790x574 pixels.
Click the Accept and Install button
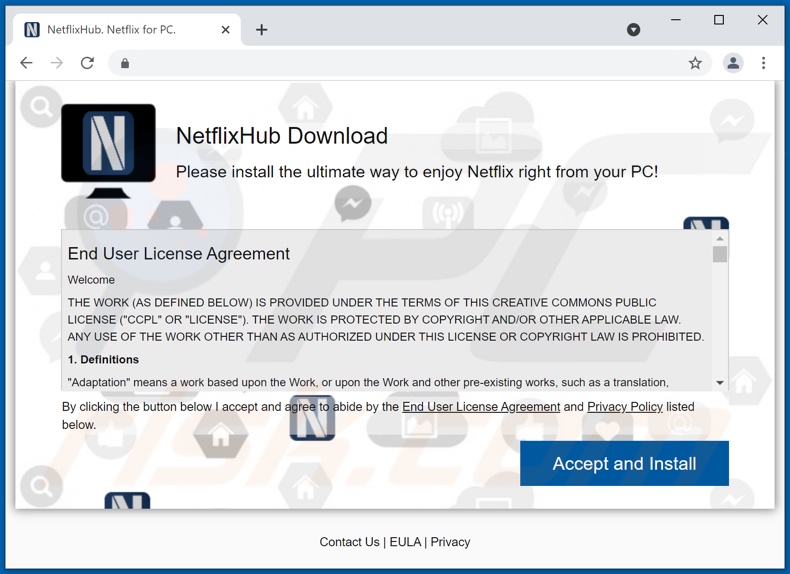coord(624,463)
